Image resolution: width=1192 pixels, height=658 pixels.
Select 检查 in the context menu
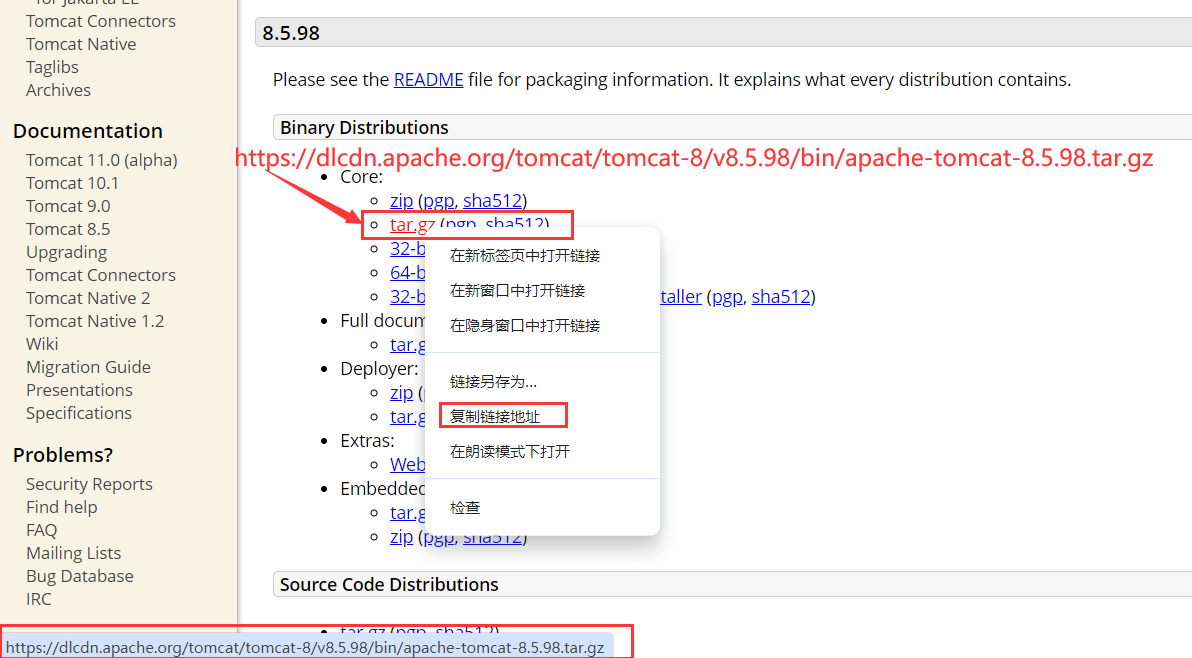pos(464,508)
